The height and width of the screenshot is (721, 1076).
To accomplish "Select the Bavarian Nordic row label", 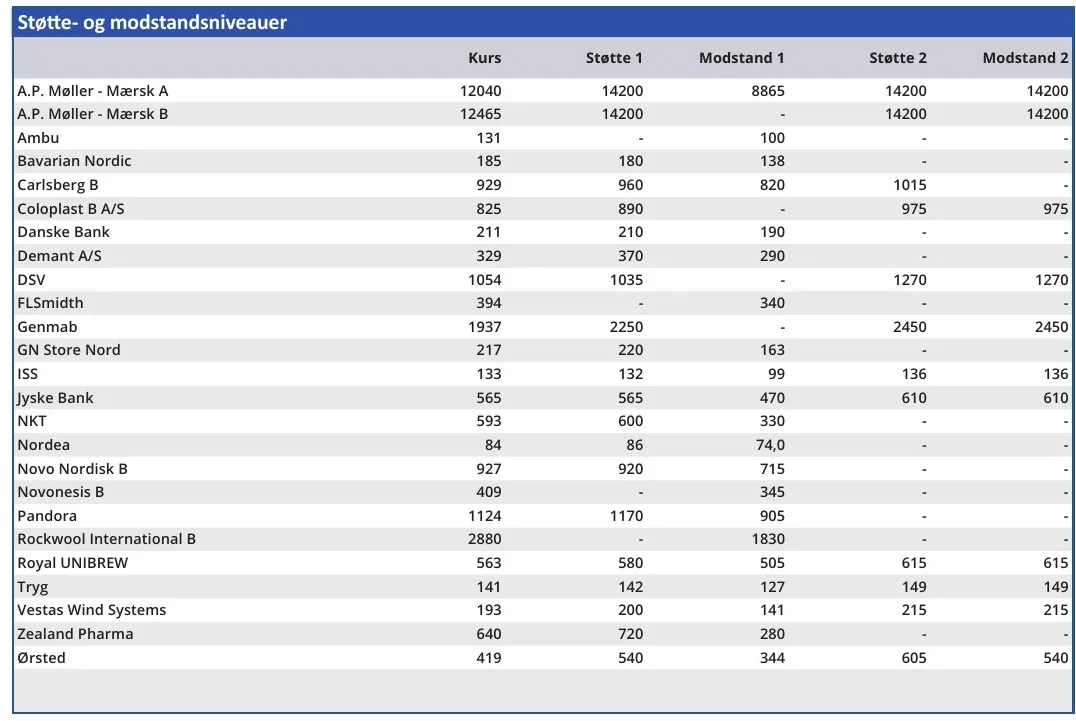I will click(74, 161).
